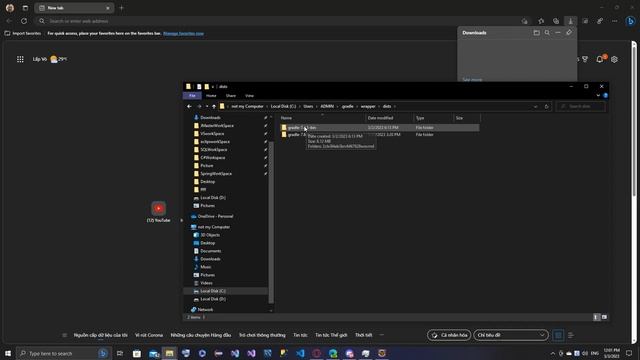The height and width of the screenshot is (360, 640).
Task: Switch Explorer to details view
Action: coord(596,317)
